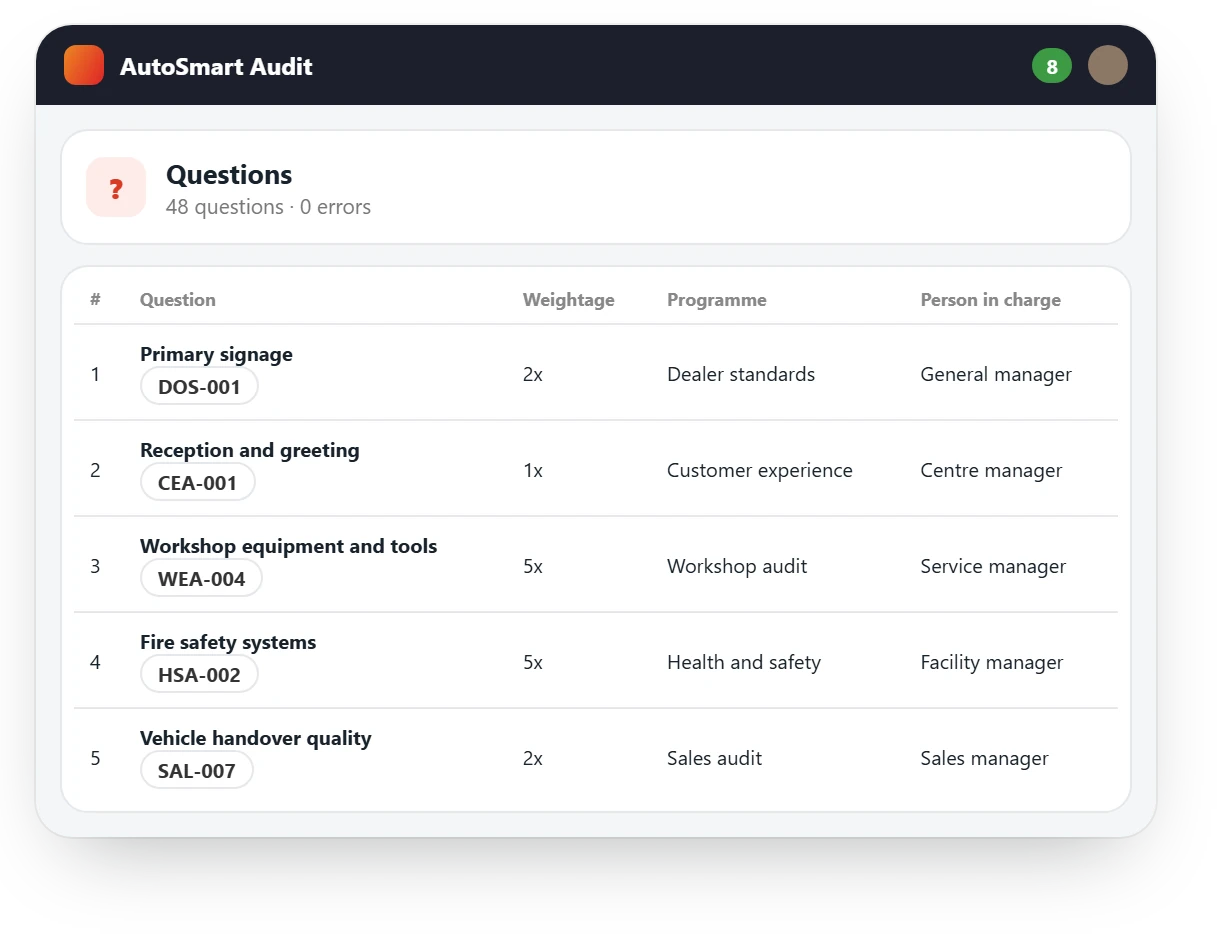Click the Centre manager cell
This screenshot has height=934, width=1217.
[x=991, y=470]
